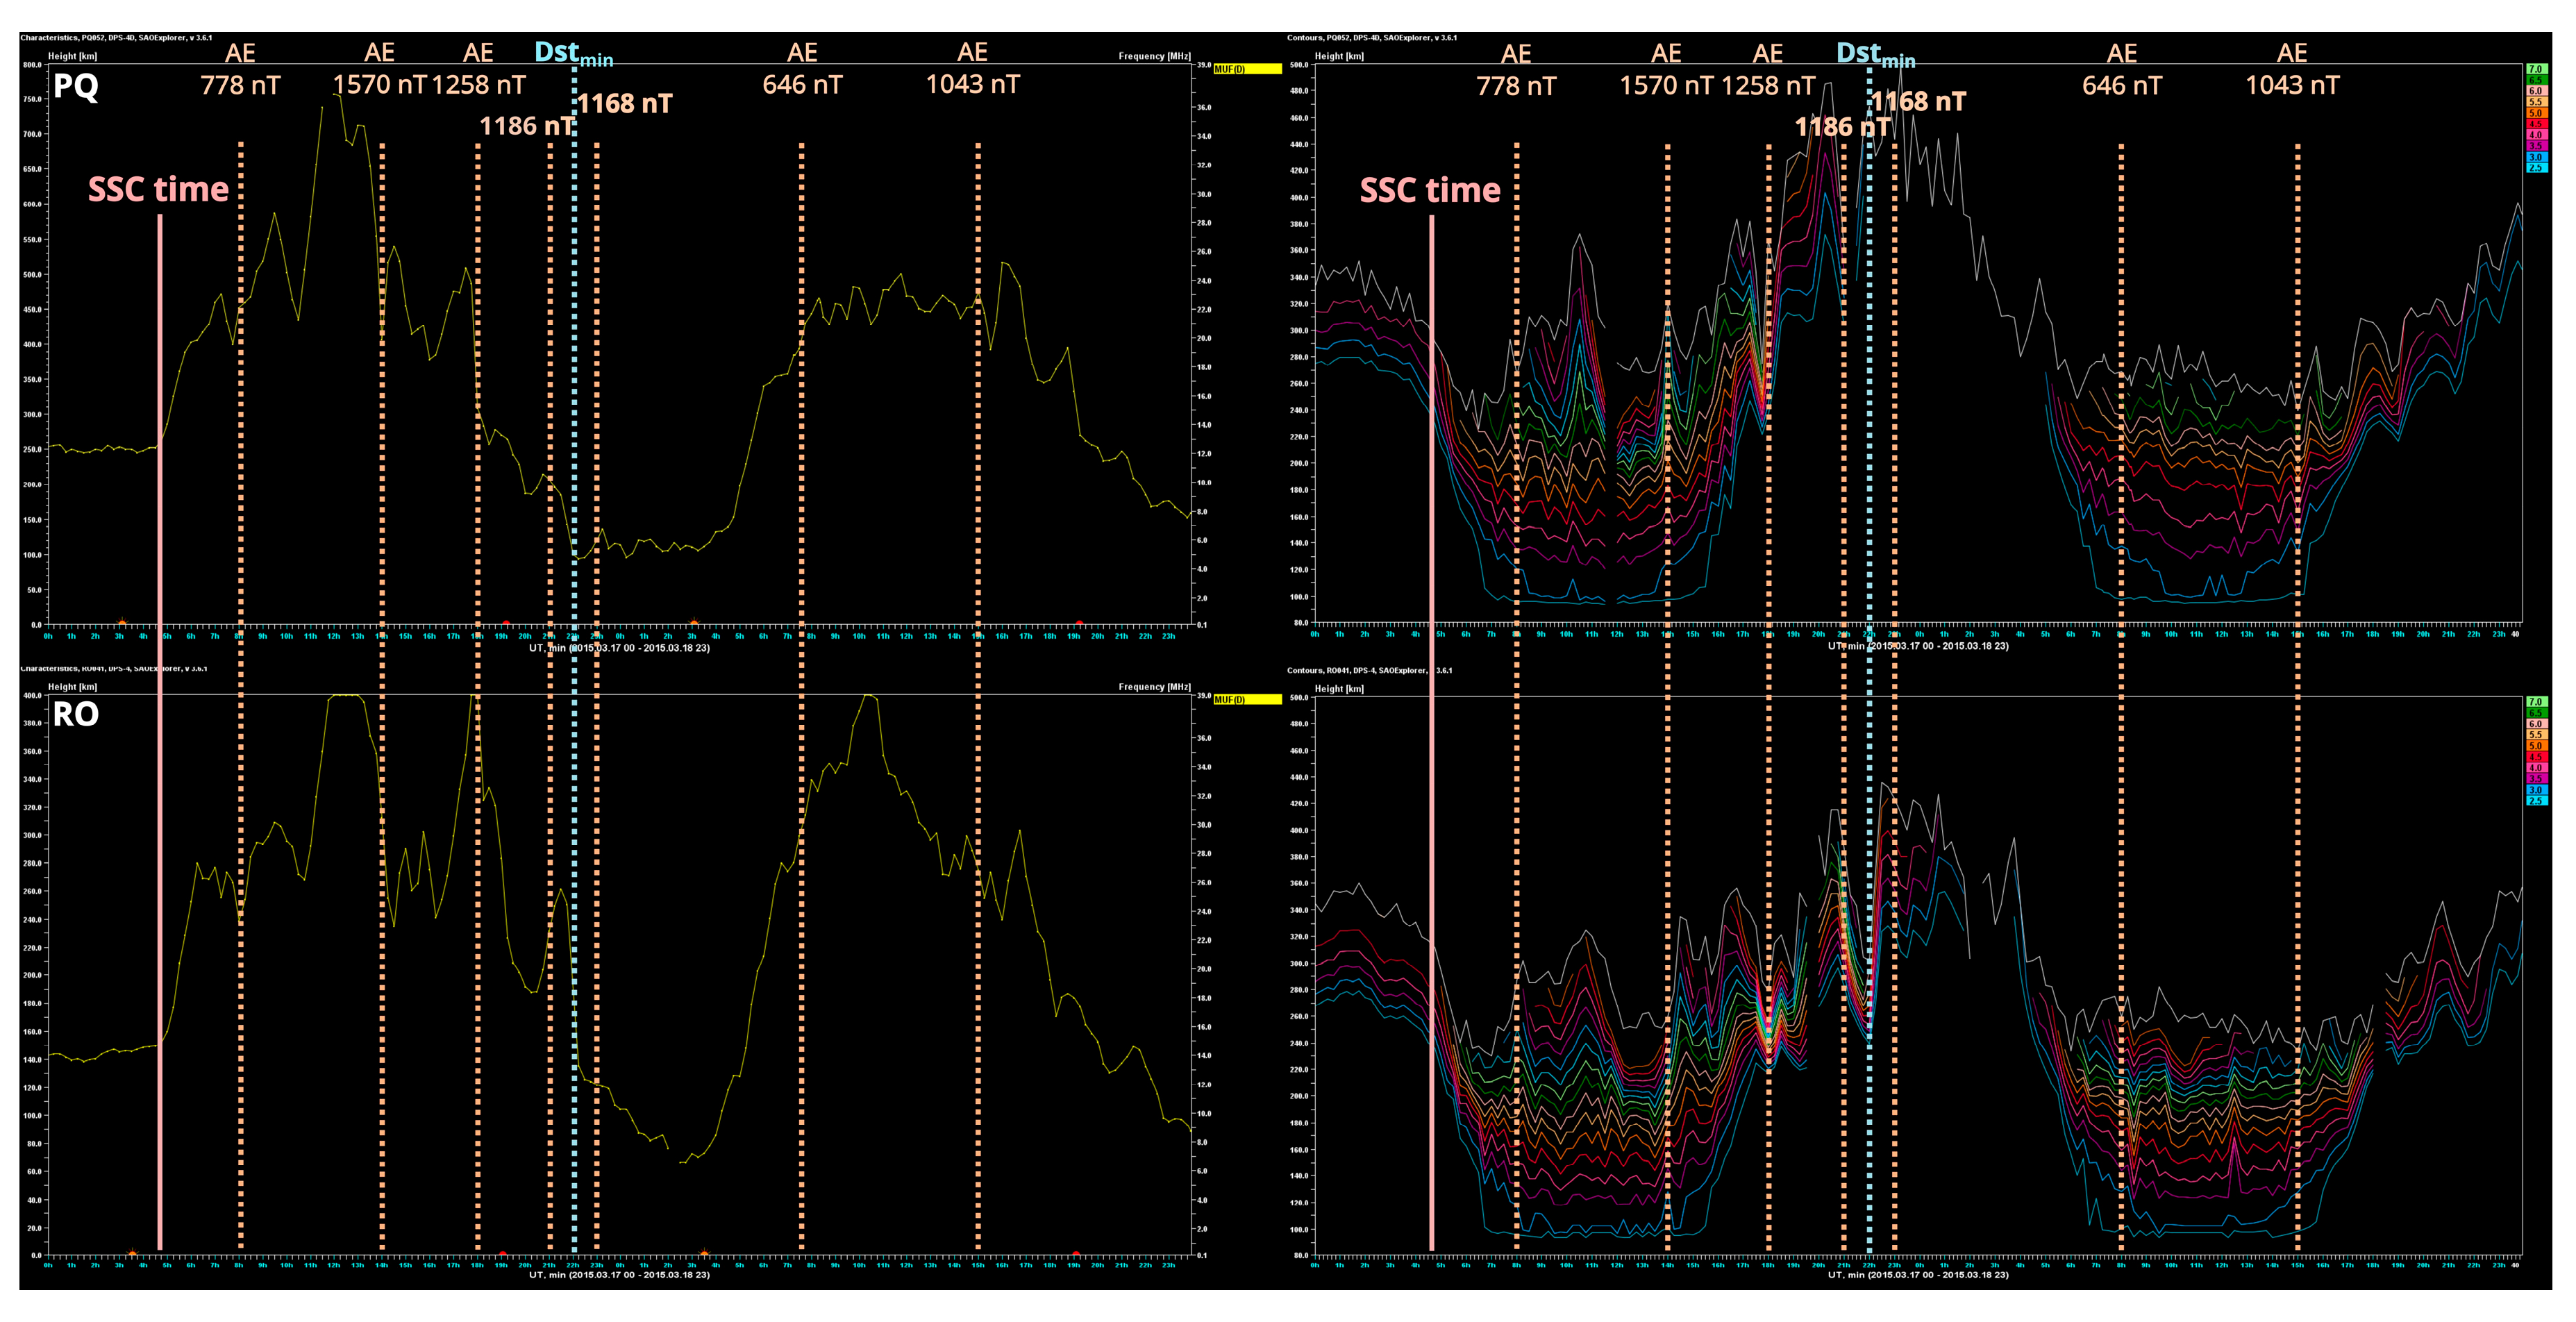
Task: Click the Height [km] axis label in RO panel
Action: (x=72, y=687)
